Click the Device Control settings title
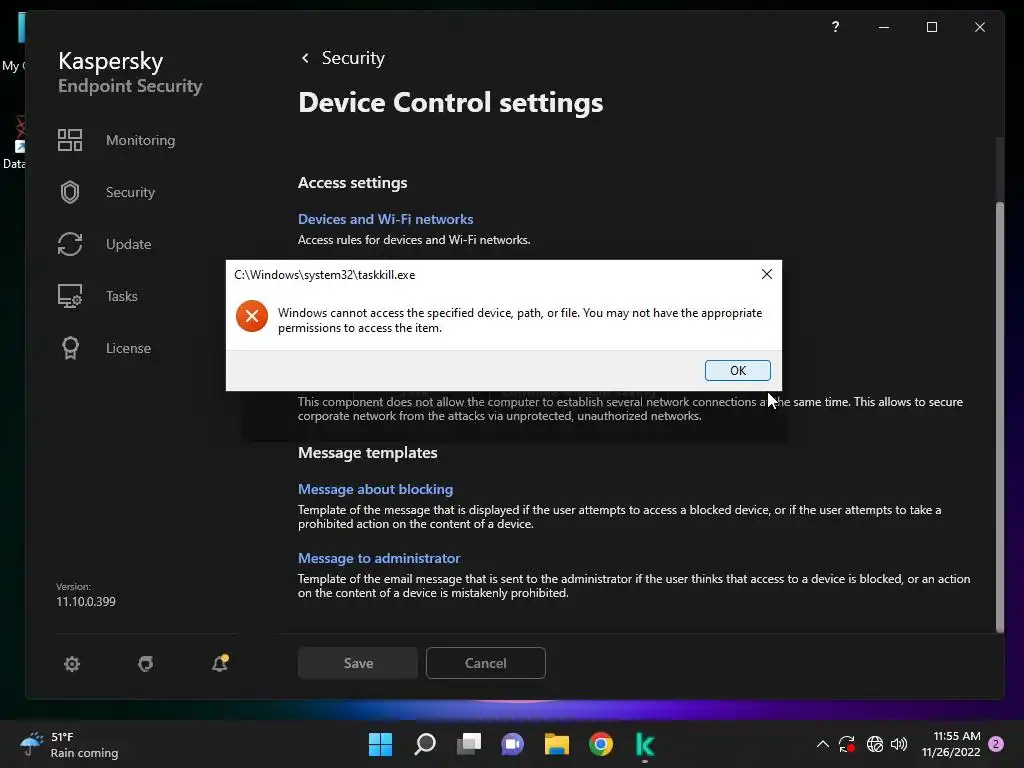 [451, 103]
